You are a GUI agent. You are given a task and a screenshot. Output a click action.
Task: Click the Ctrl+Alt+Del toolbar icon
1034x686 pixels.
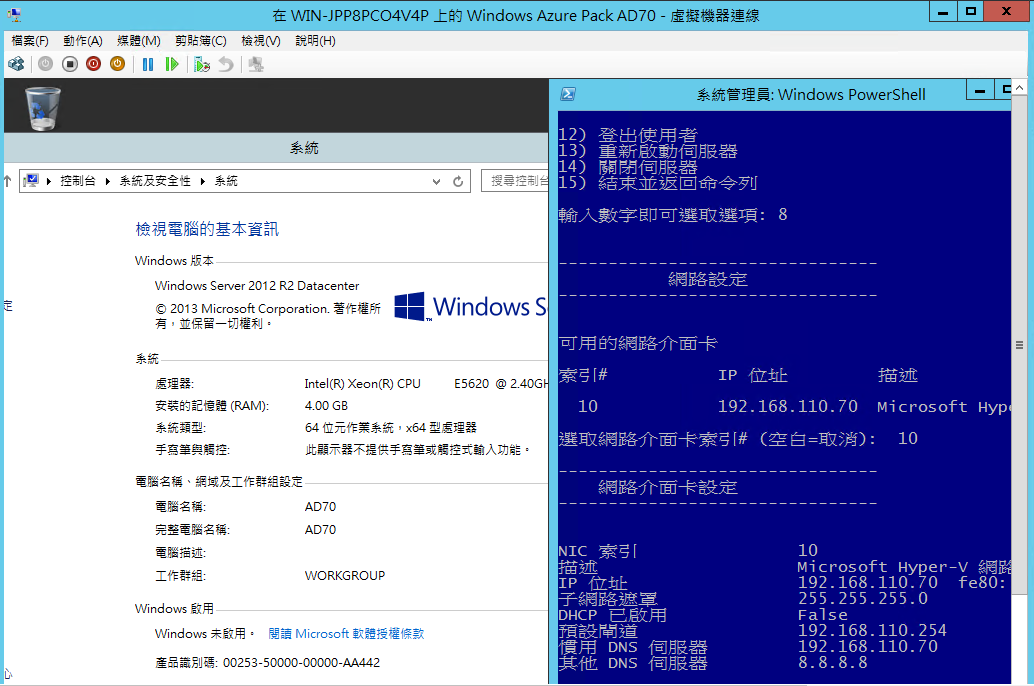click(16, 64)
